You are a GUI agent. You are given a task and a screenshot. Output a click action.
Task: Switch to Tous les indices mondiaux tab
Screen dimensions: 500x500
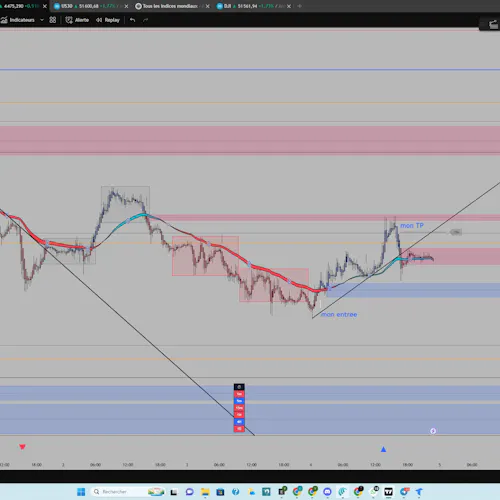tap(170, 6)
